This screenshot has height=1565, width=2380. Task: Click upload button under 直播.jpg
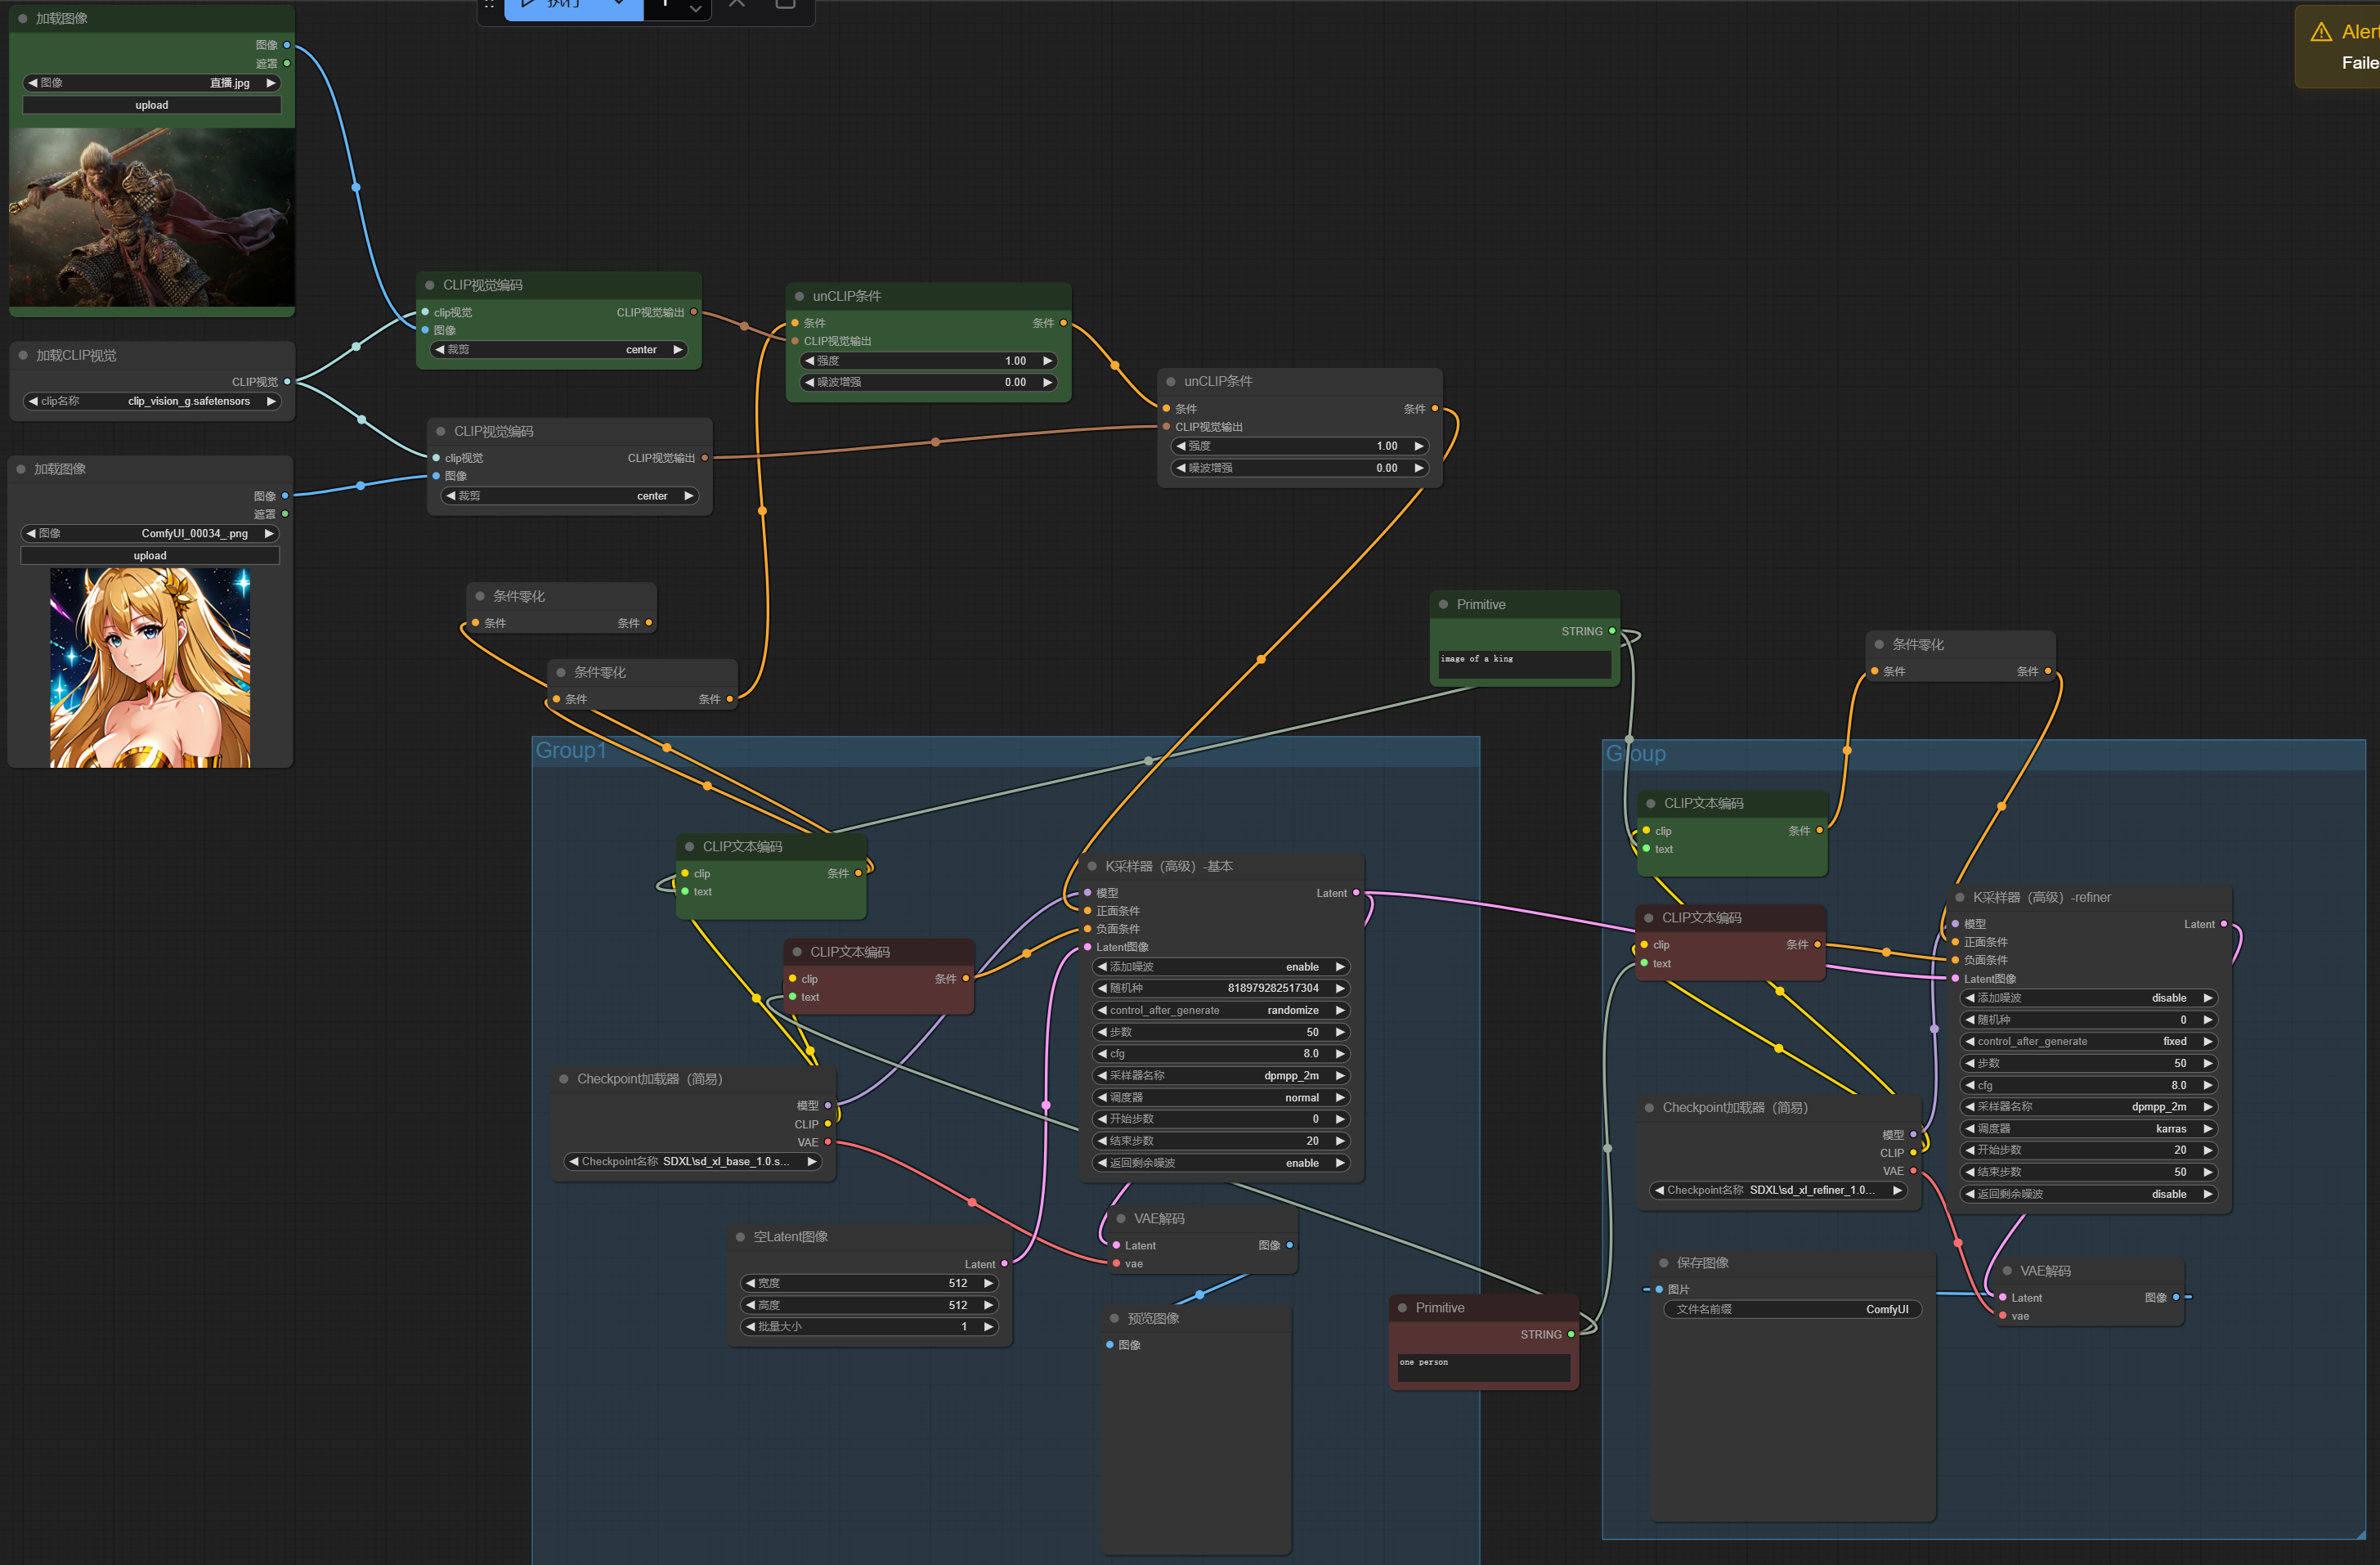(152, 105)
